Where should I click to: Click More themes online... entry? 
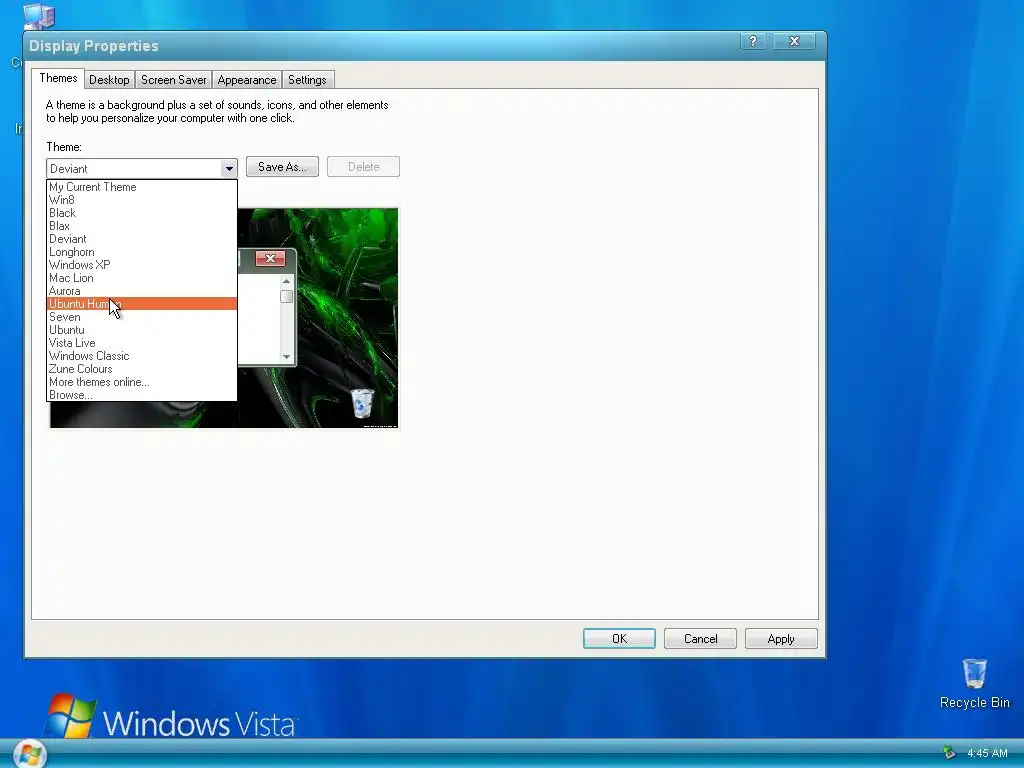point(142,382)
